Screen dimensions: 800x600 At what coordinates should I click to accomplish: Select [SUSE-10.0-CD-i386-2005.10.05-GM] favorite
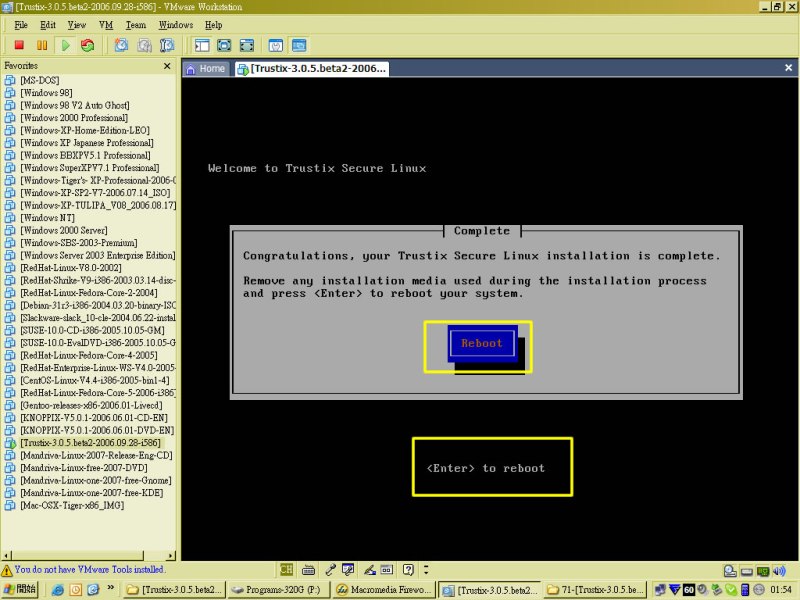pyautogui.click(x=92, y=331)
